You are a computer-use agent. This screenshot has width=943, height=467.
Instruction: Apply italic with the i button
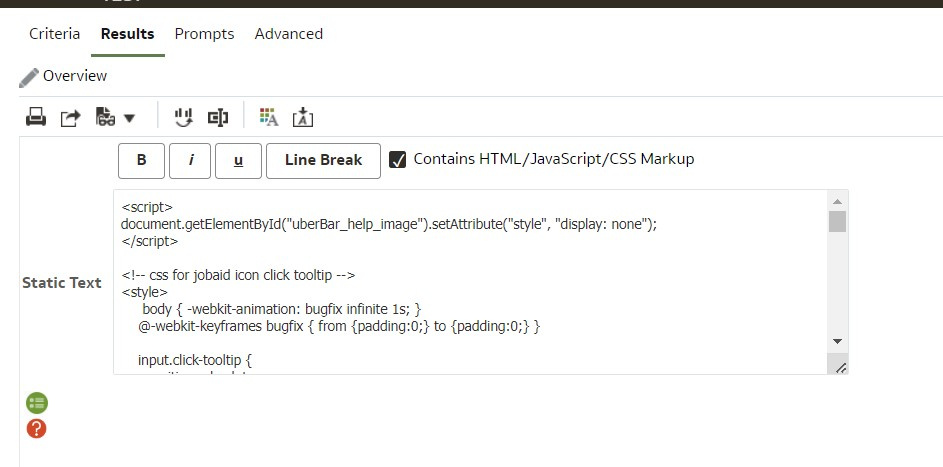point(190,160)
